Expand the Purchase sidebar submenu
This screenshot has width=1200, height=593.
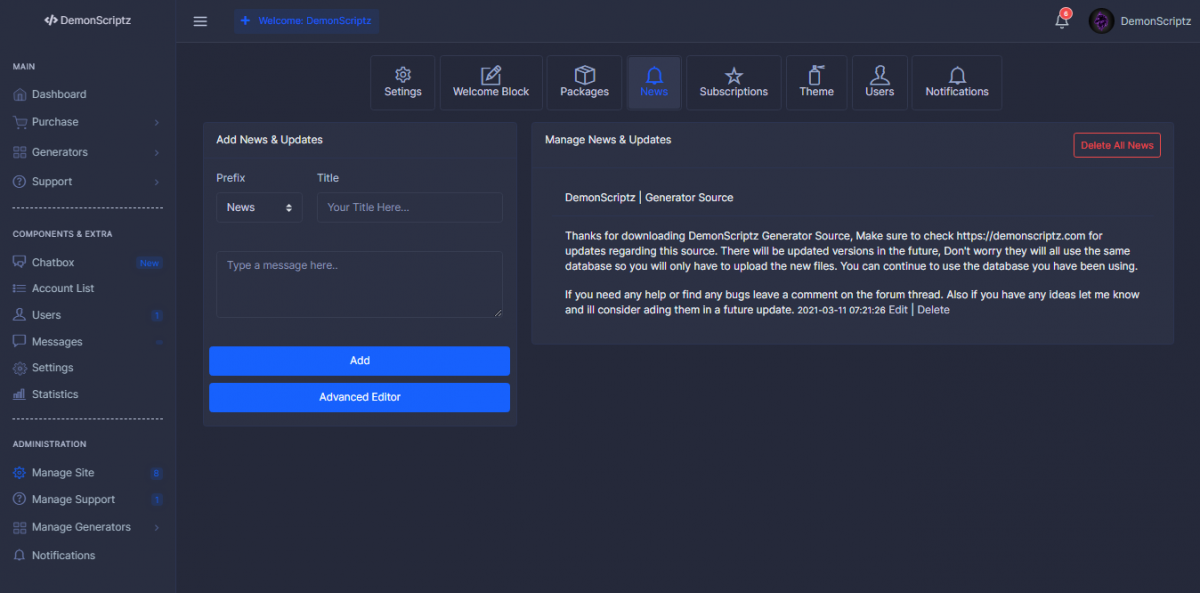86,122
